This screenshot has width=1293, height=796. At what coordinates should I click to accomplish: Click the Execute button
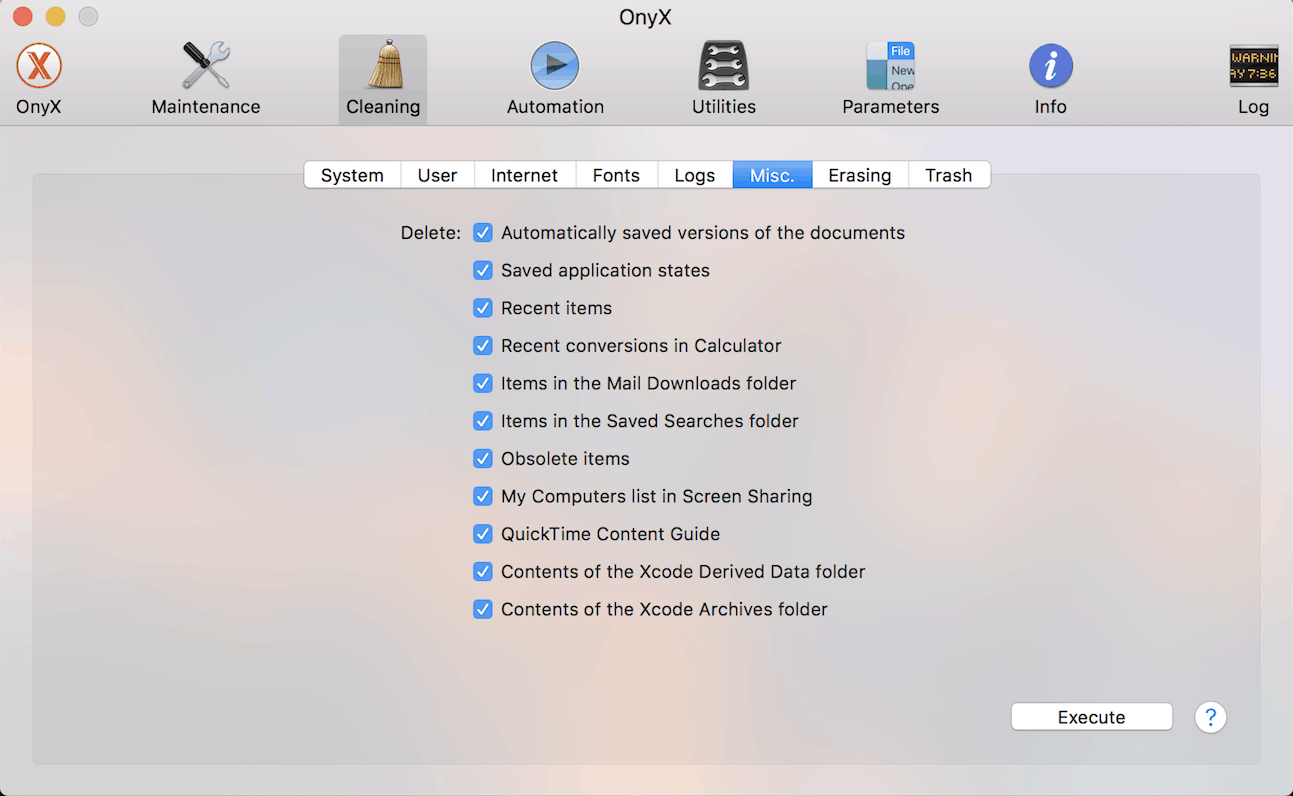(1091, 717)
